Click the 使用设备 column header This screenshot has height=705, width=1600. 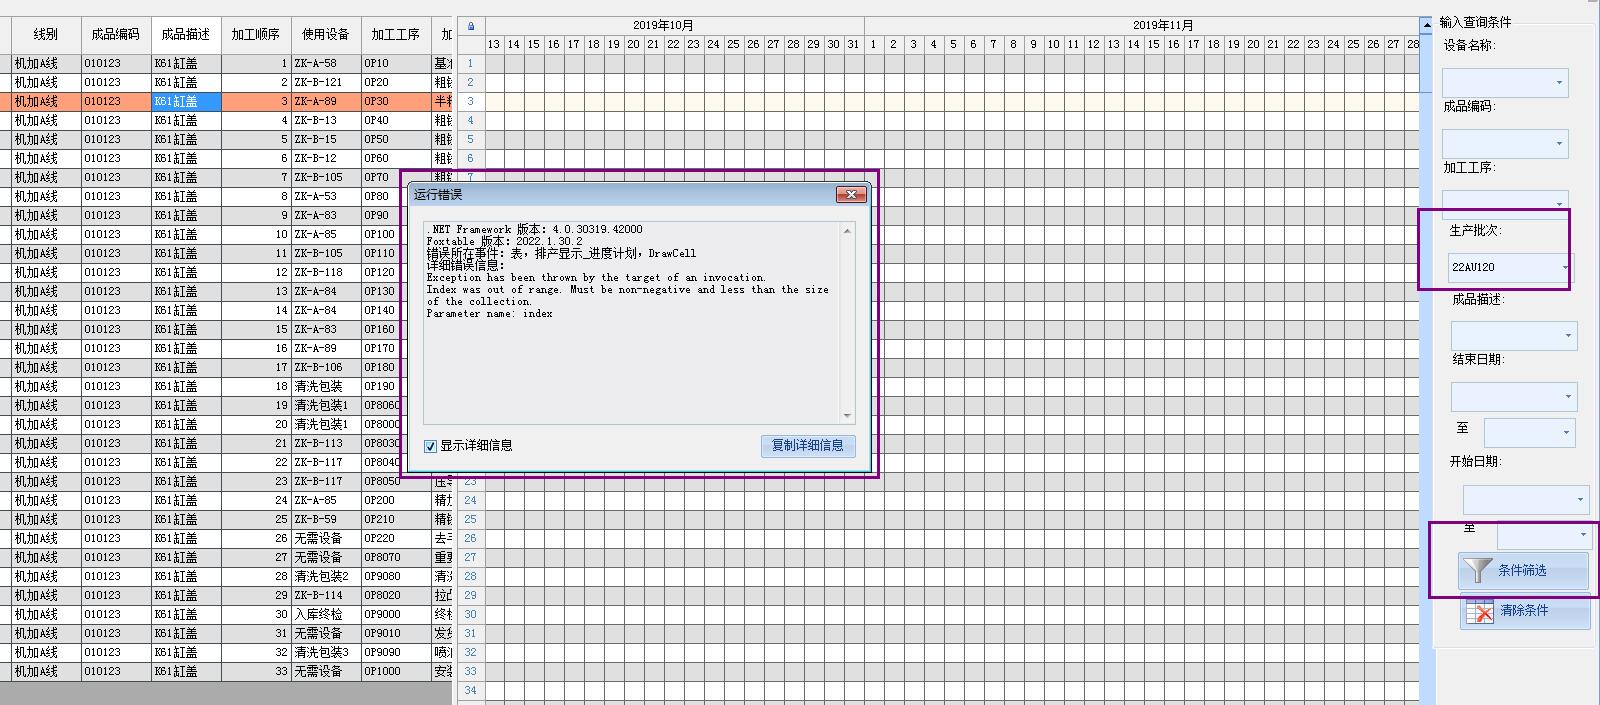326,34
